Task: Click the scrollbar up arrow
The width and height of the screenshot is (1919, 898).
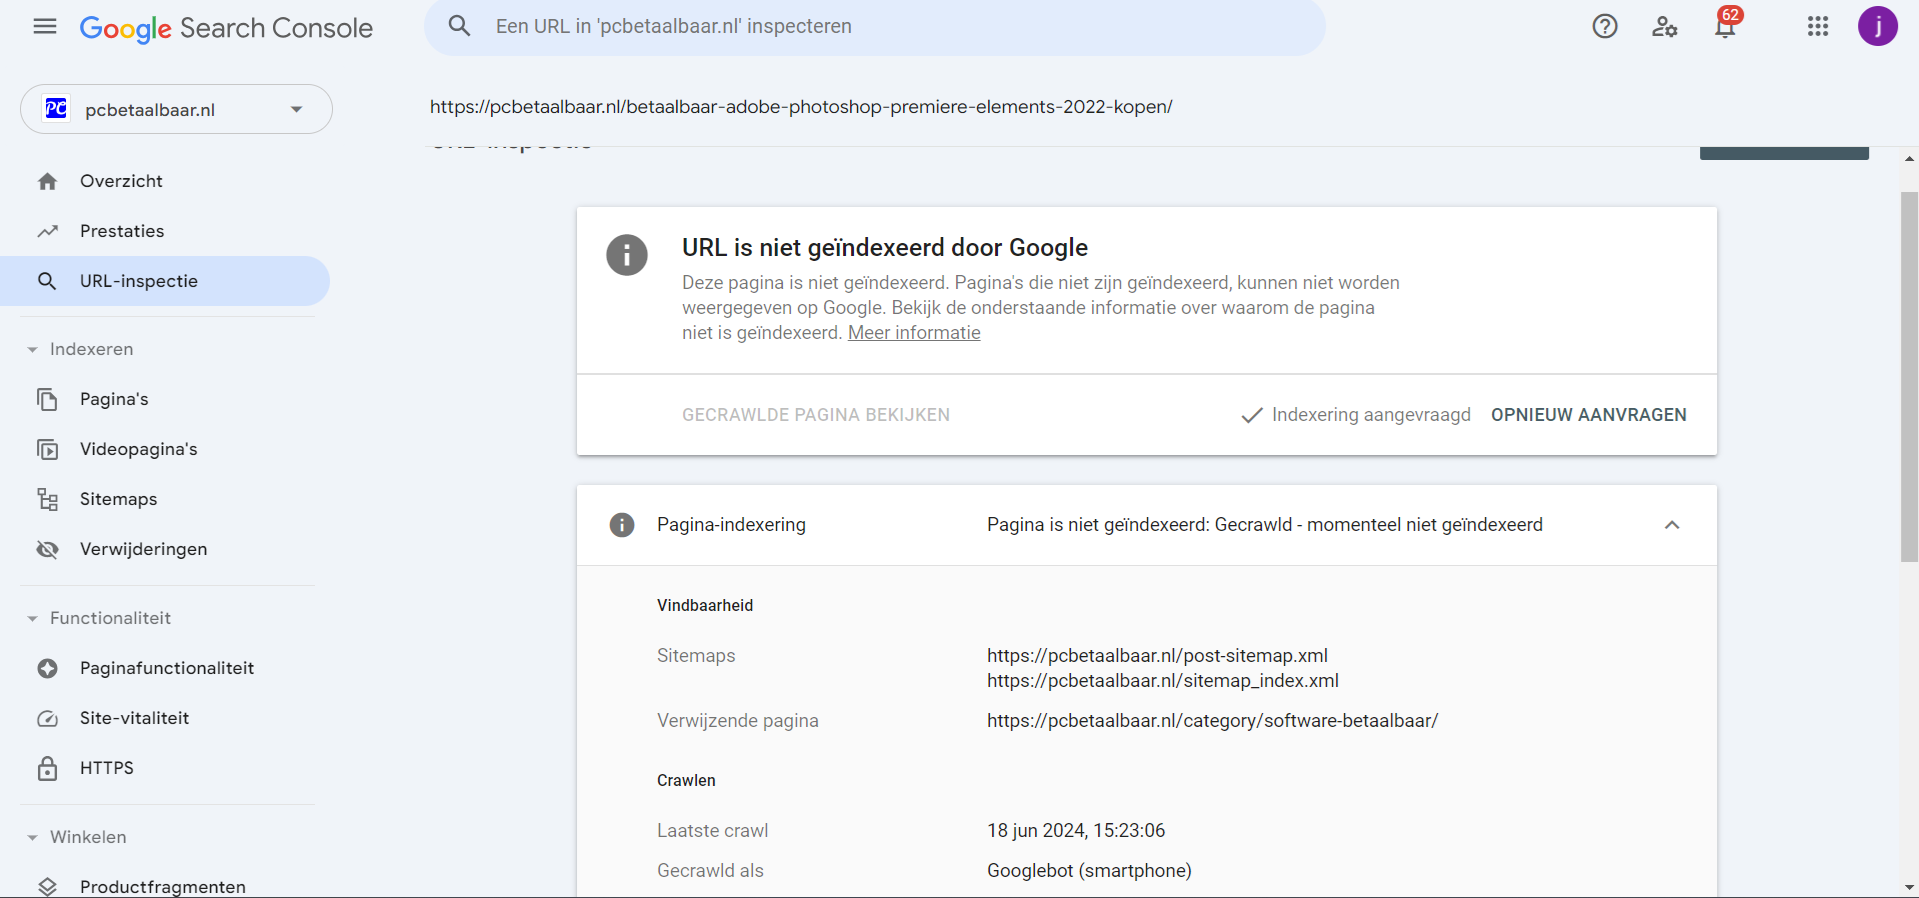Action: [1909, 159]
